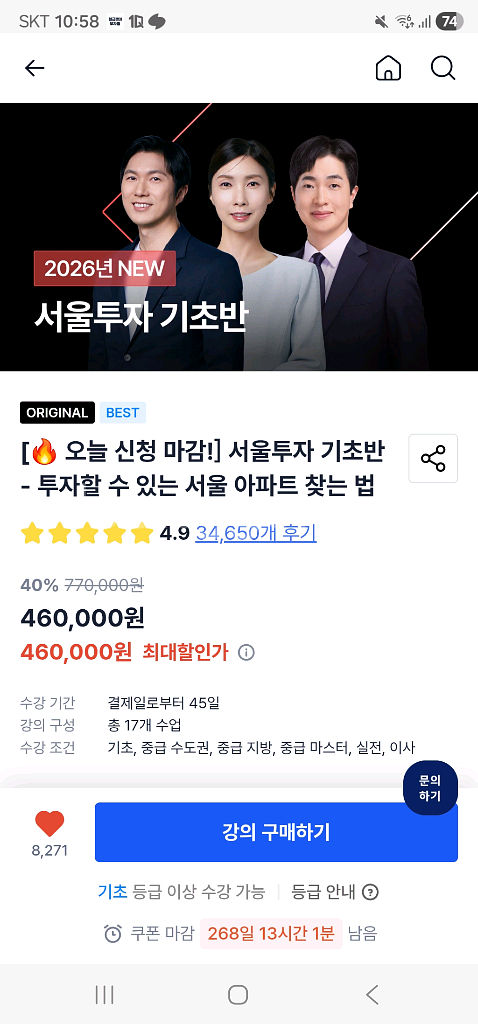Open the 34,650개 후기 reviews link
Screen dimensions: 478x1024
(256, 534)
